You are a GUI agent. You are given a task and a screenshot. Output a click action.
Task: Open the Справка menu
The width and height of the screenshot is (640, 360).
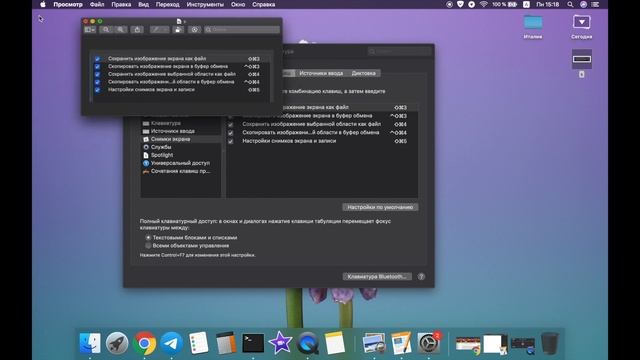pos(263,4)
